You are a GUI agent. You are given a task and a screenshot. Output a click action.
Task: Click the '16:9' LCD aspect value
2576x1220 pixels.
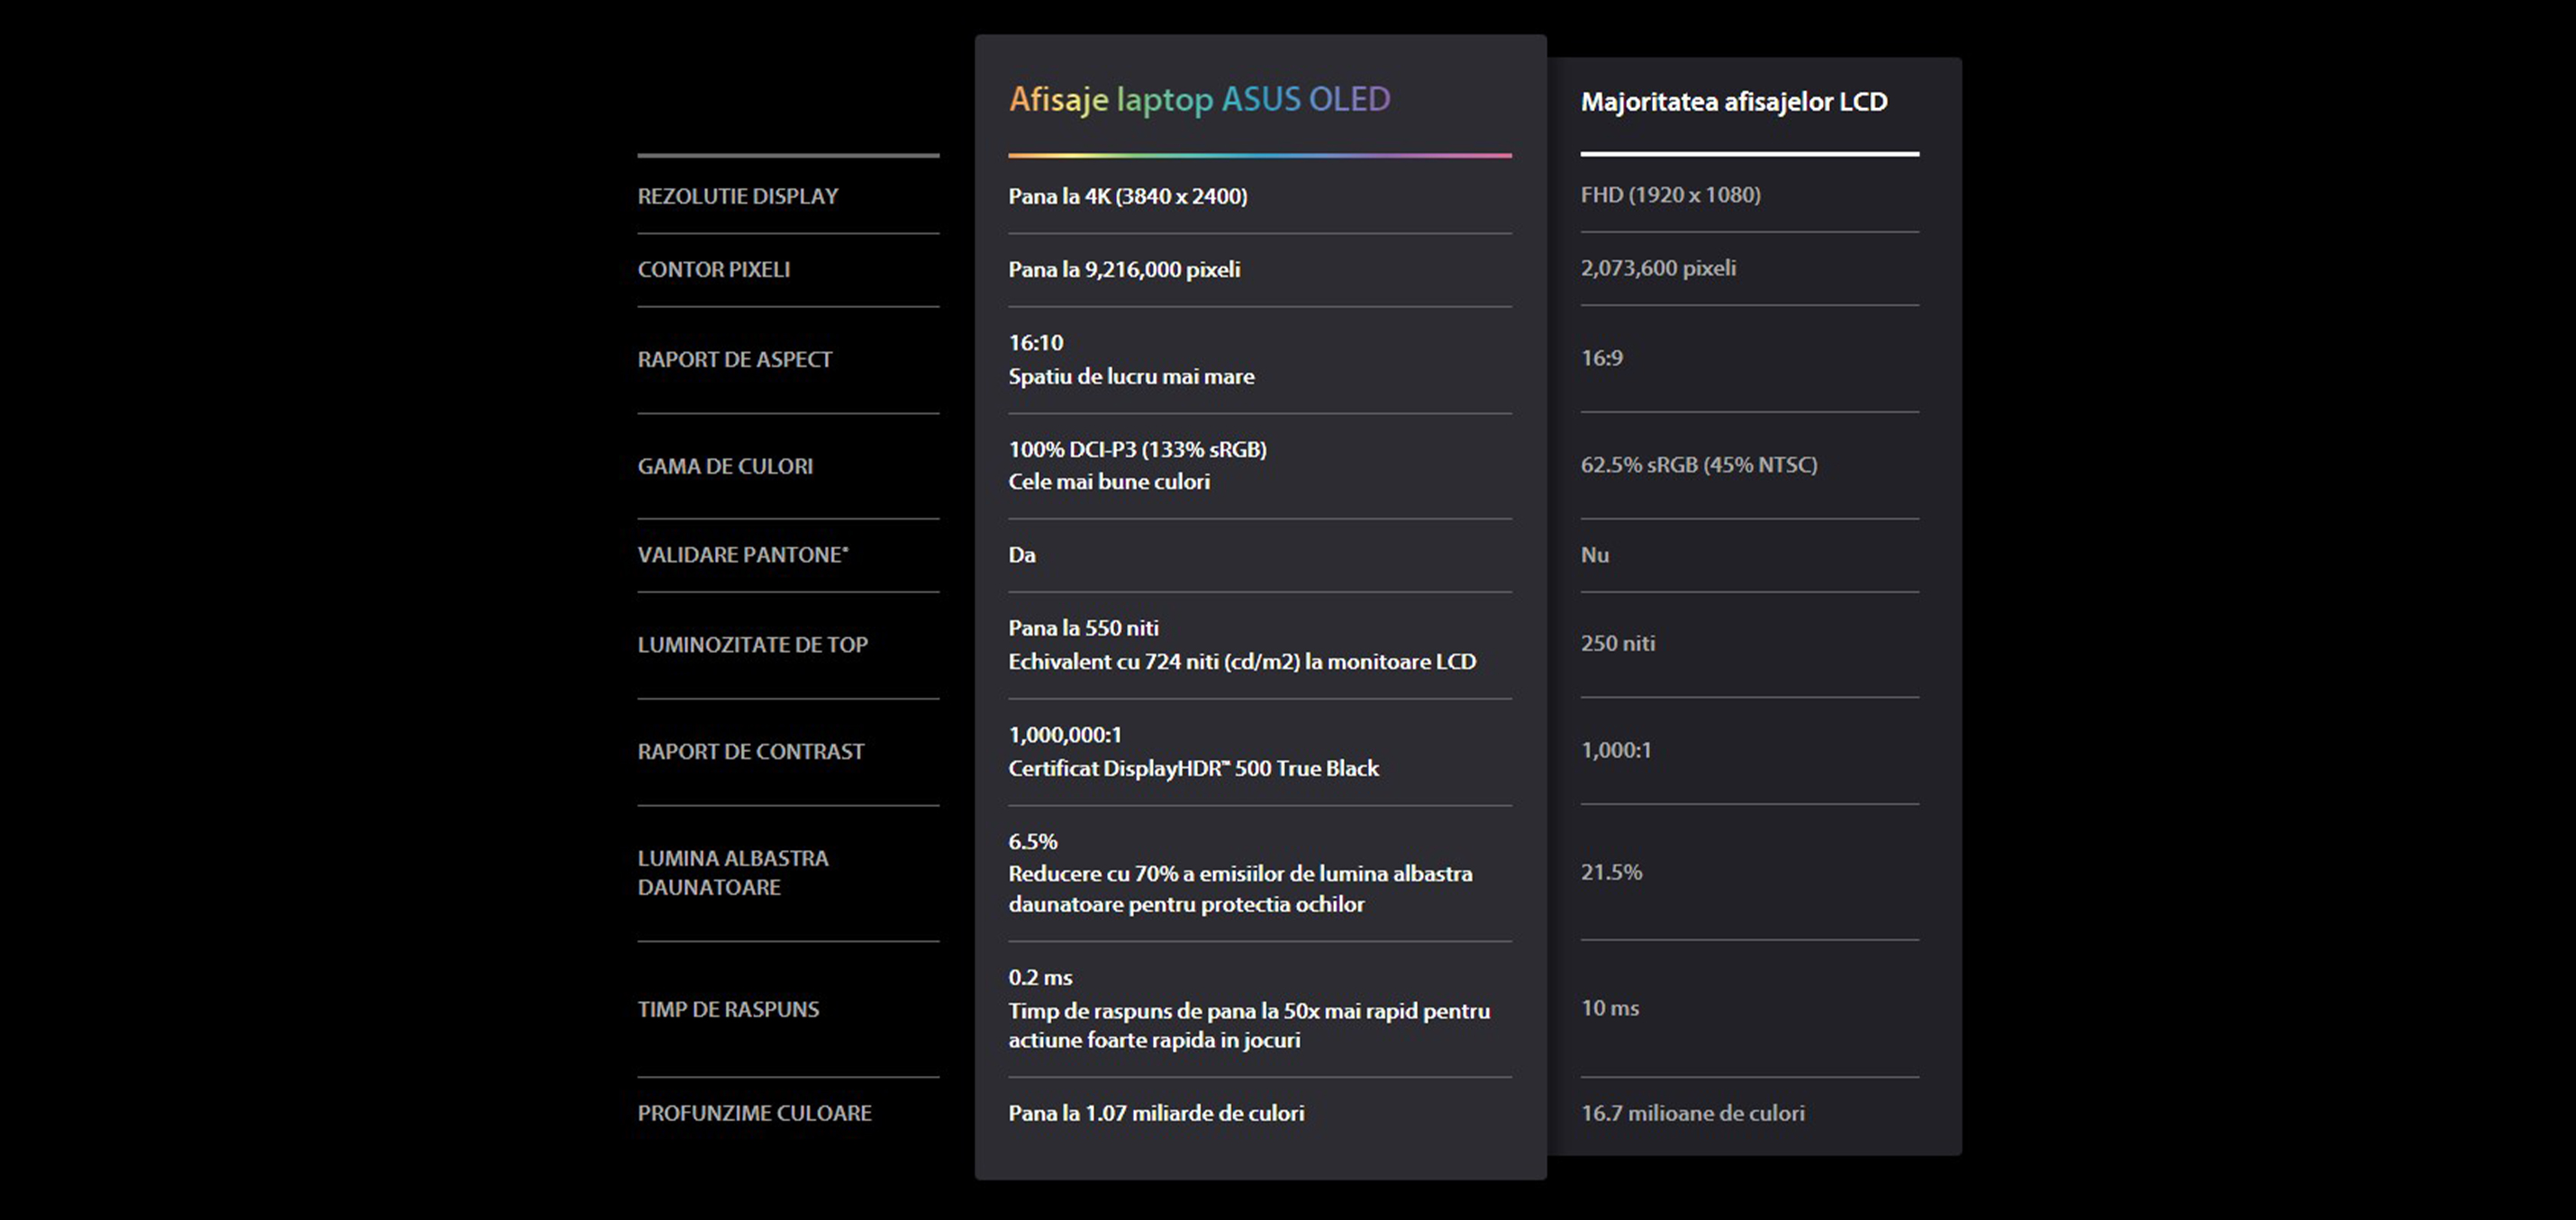point(1602,357)
